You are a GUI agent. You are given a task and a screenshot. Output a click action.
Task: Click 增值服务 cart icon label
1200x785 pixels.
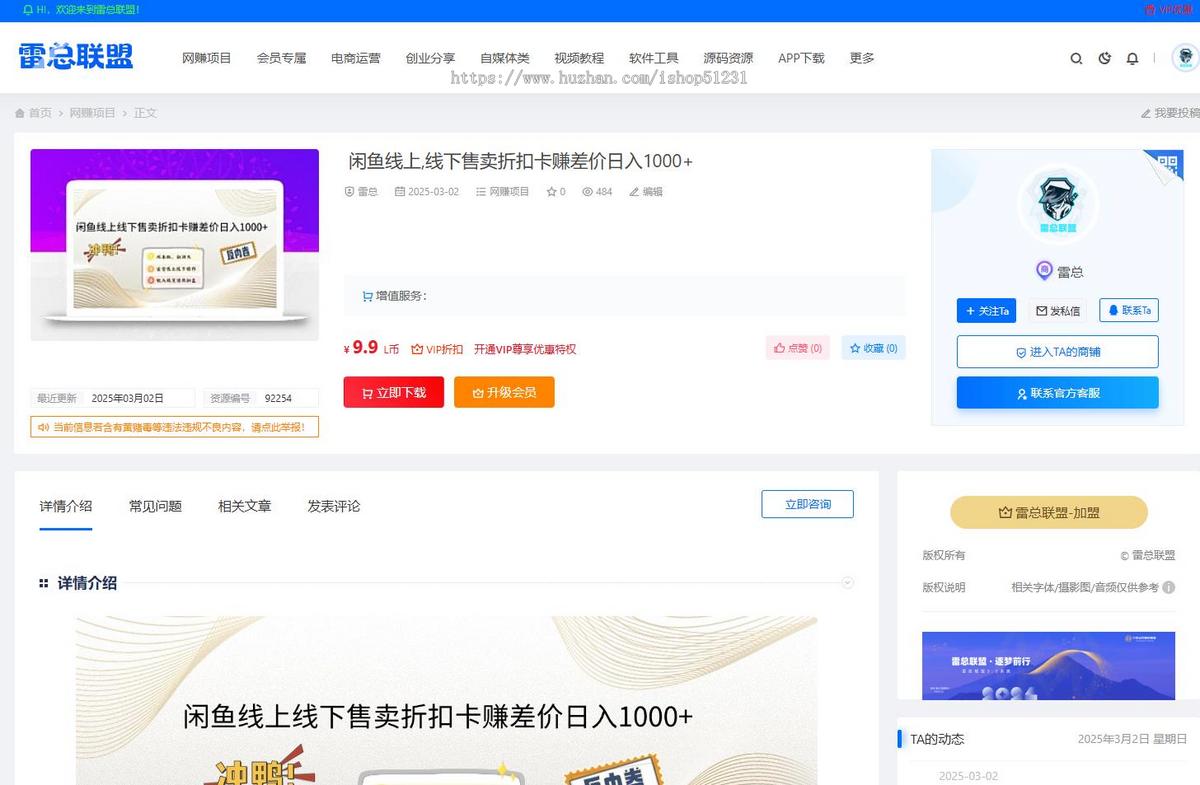pyautogui.click(x=394, y=296)
